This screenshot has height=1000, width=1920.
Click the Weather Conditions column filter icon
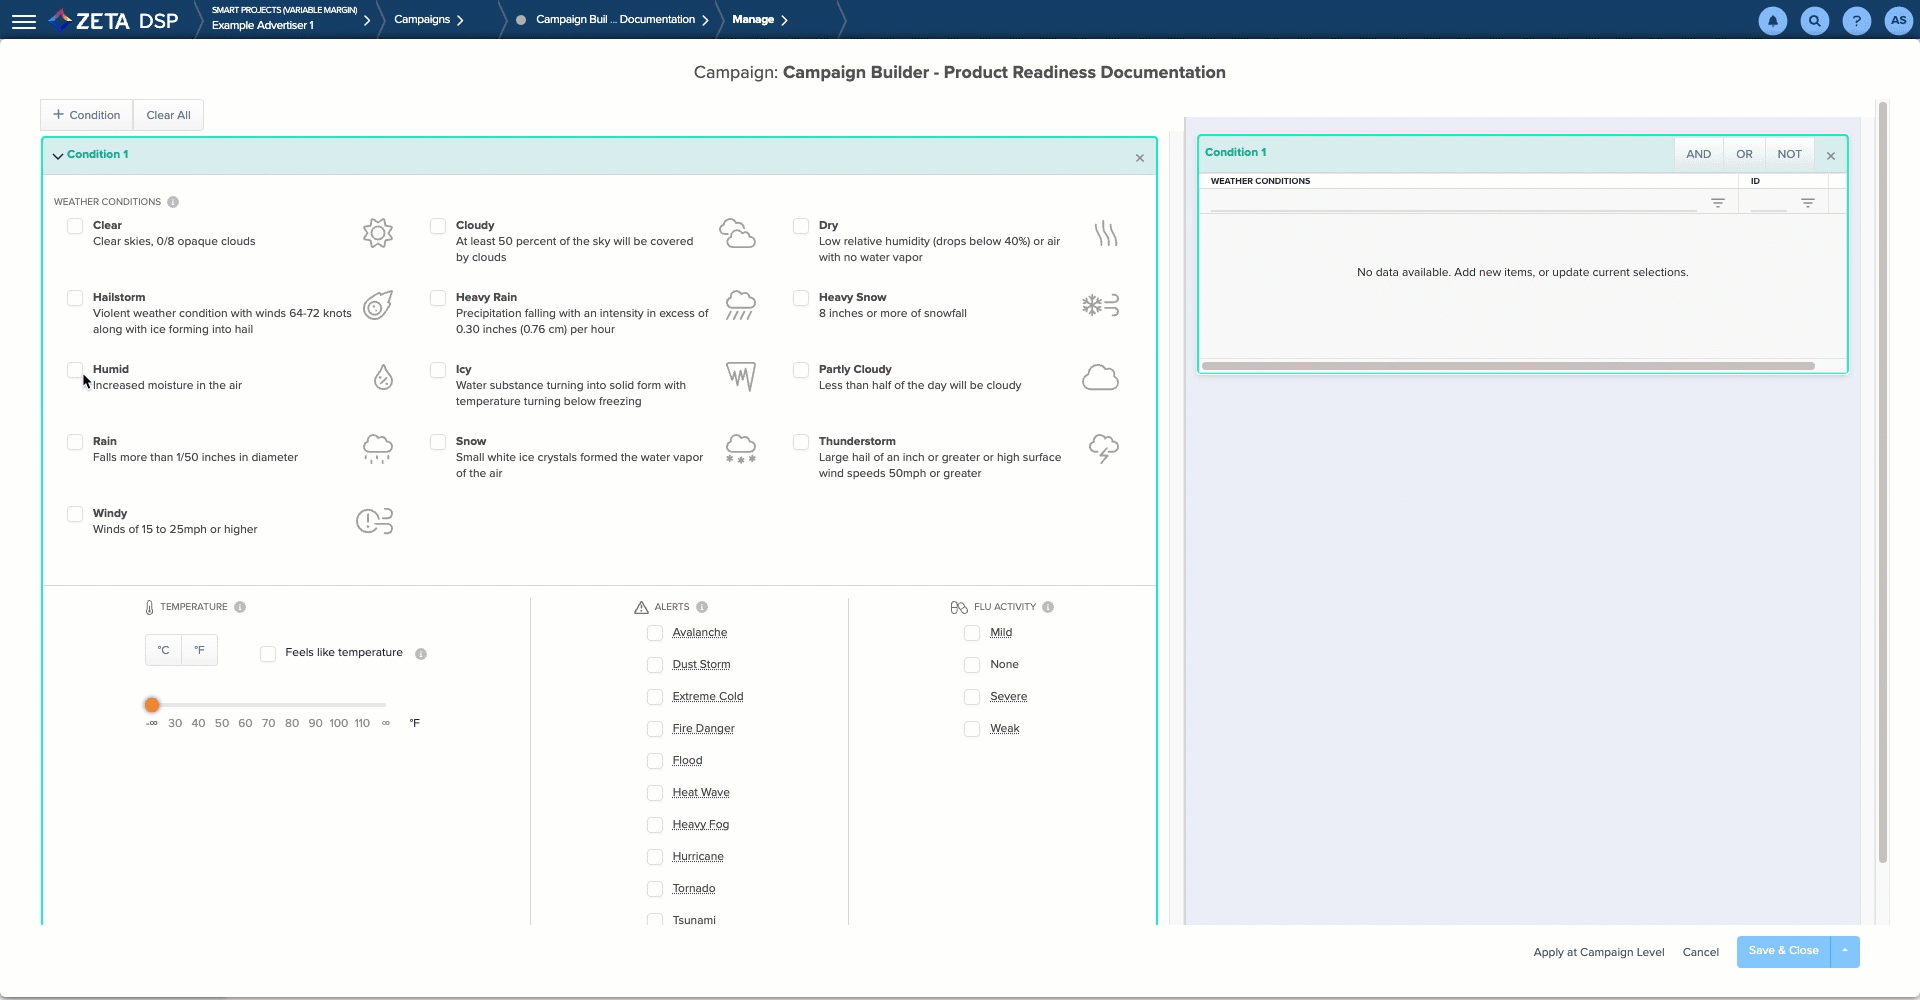[x=1717, y=203]
